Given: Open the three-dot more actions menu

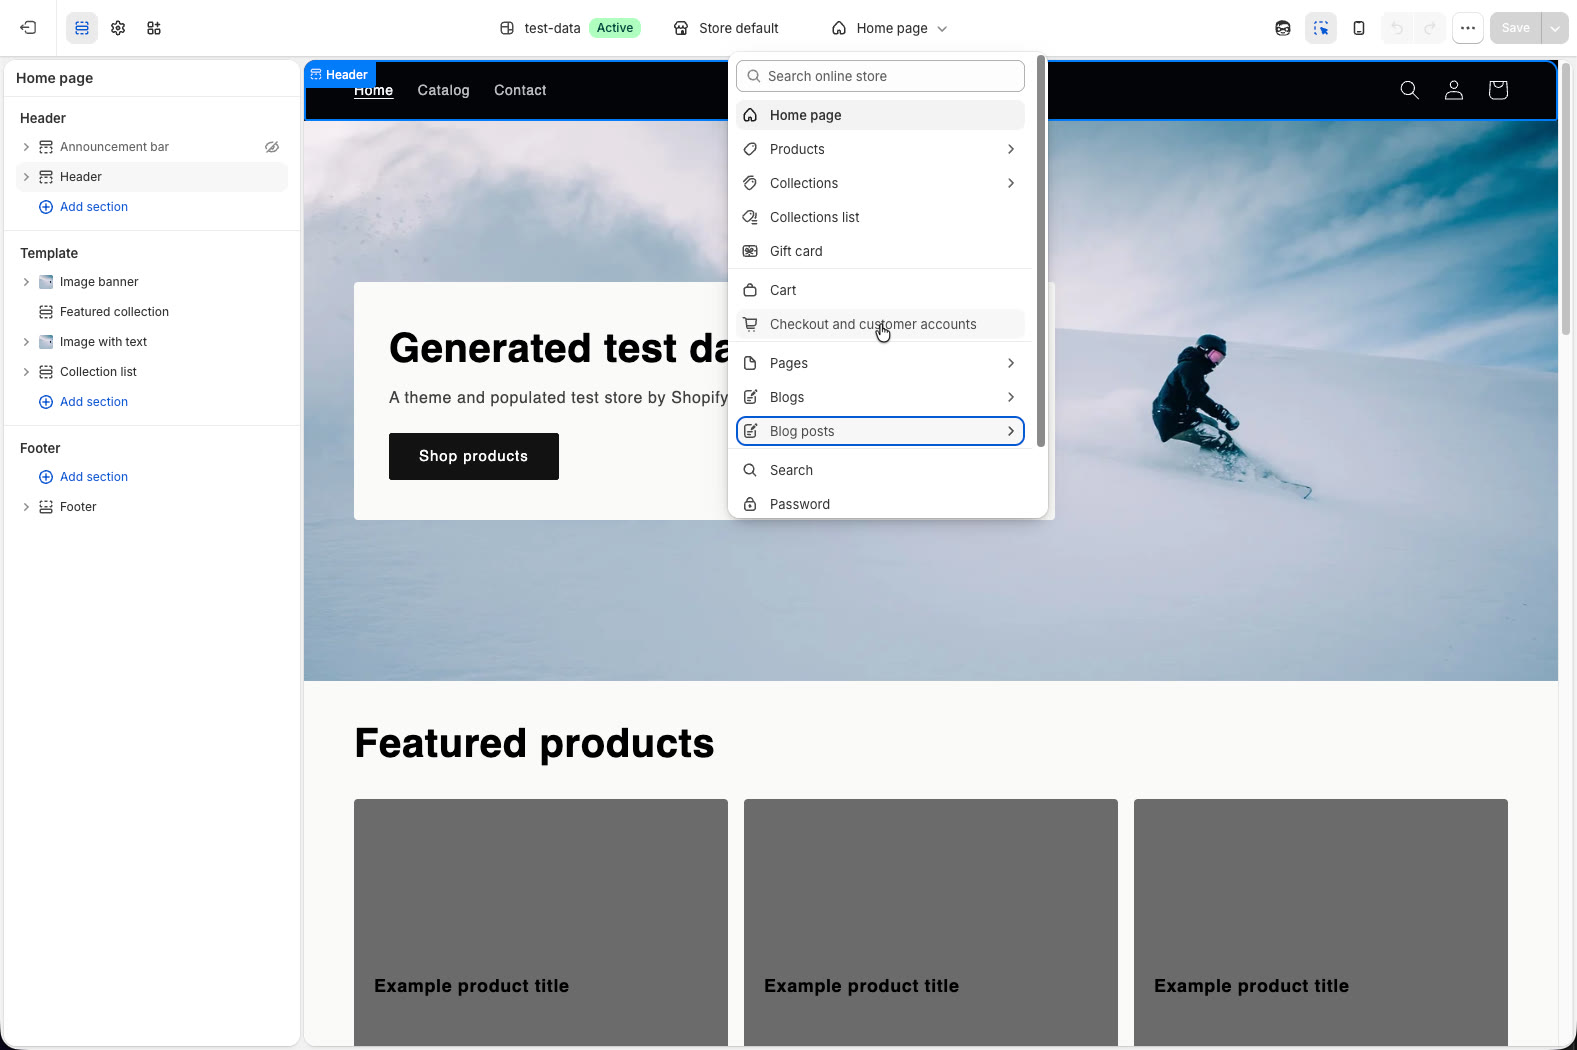Looking at the screenshot, I should [1468, 28].
